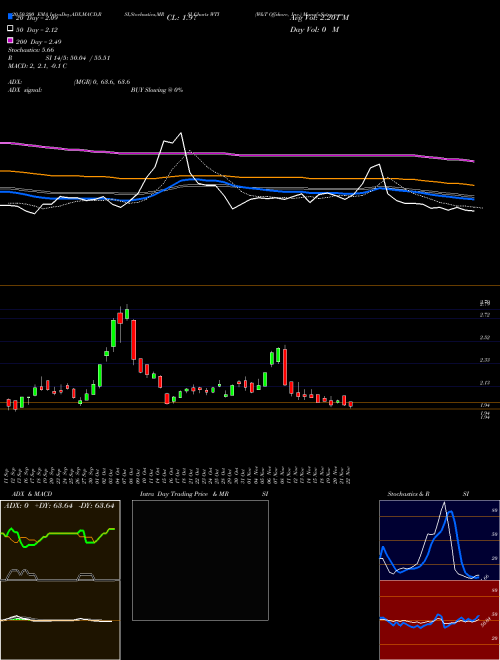Click the 'Stochastics & R' panel title

click(x=409, y=494)
